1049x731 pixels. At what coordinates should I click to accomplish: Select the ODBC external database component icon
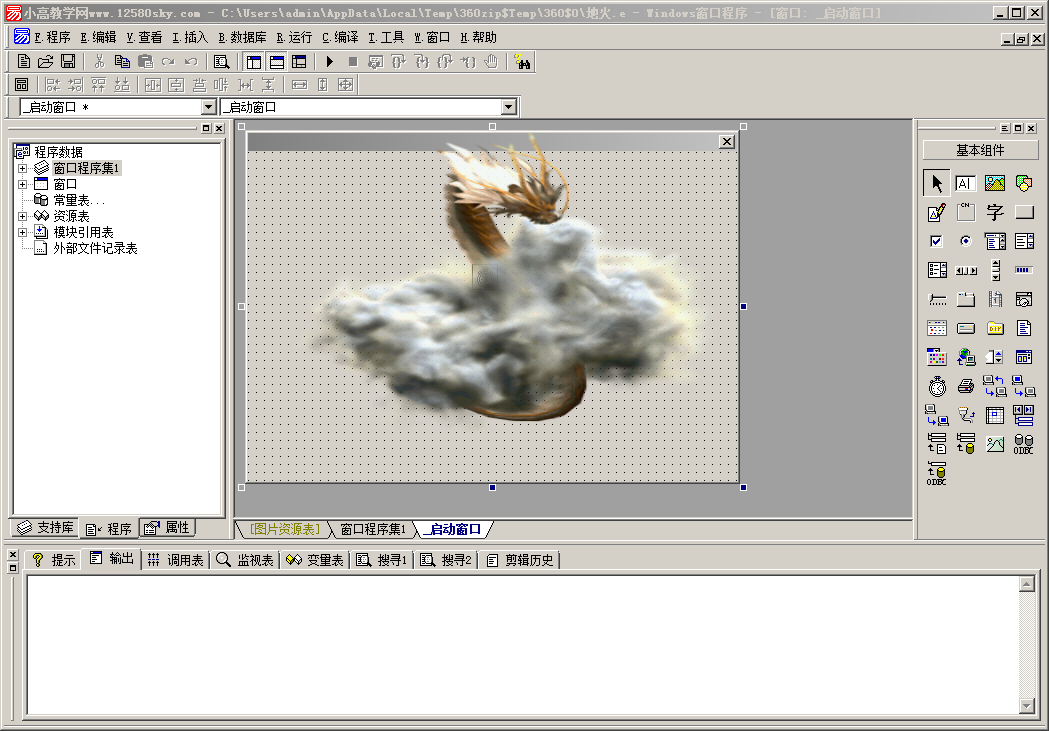click(x=1024, y=444)
